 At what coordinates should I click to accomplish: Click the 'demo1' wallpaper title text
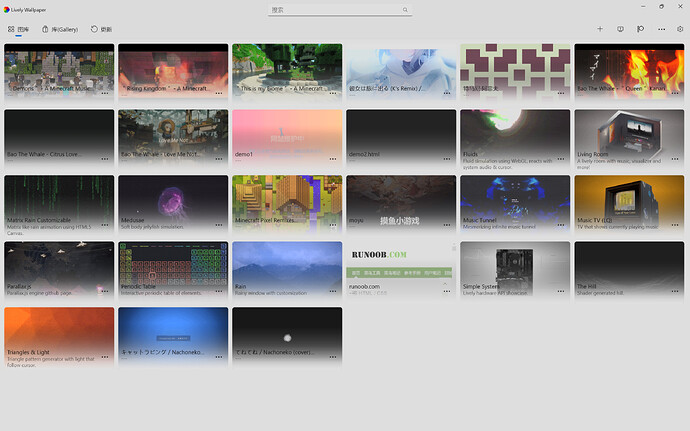pos(244,154)
